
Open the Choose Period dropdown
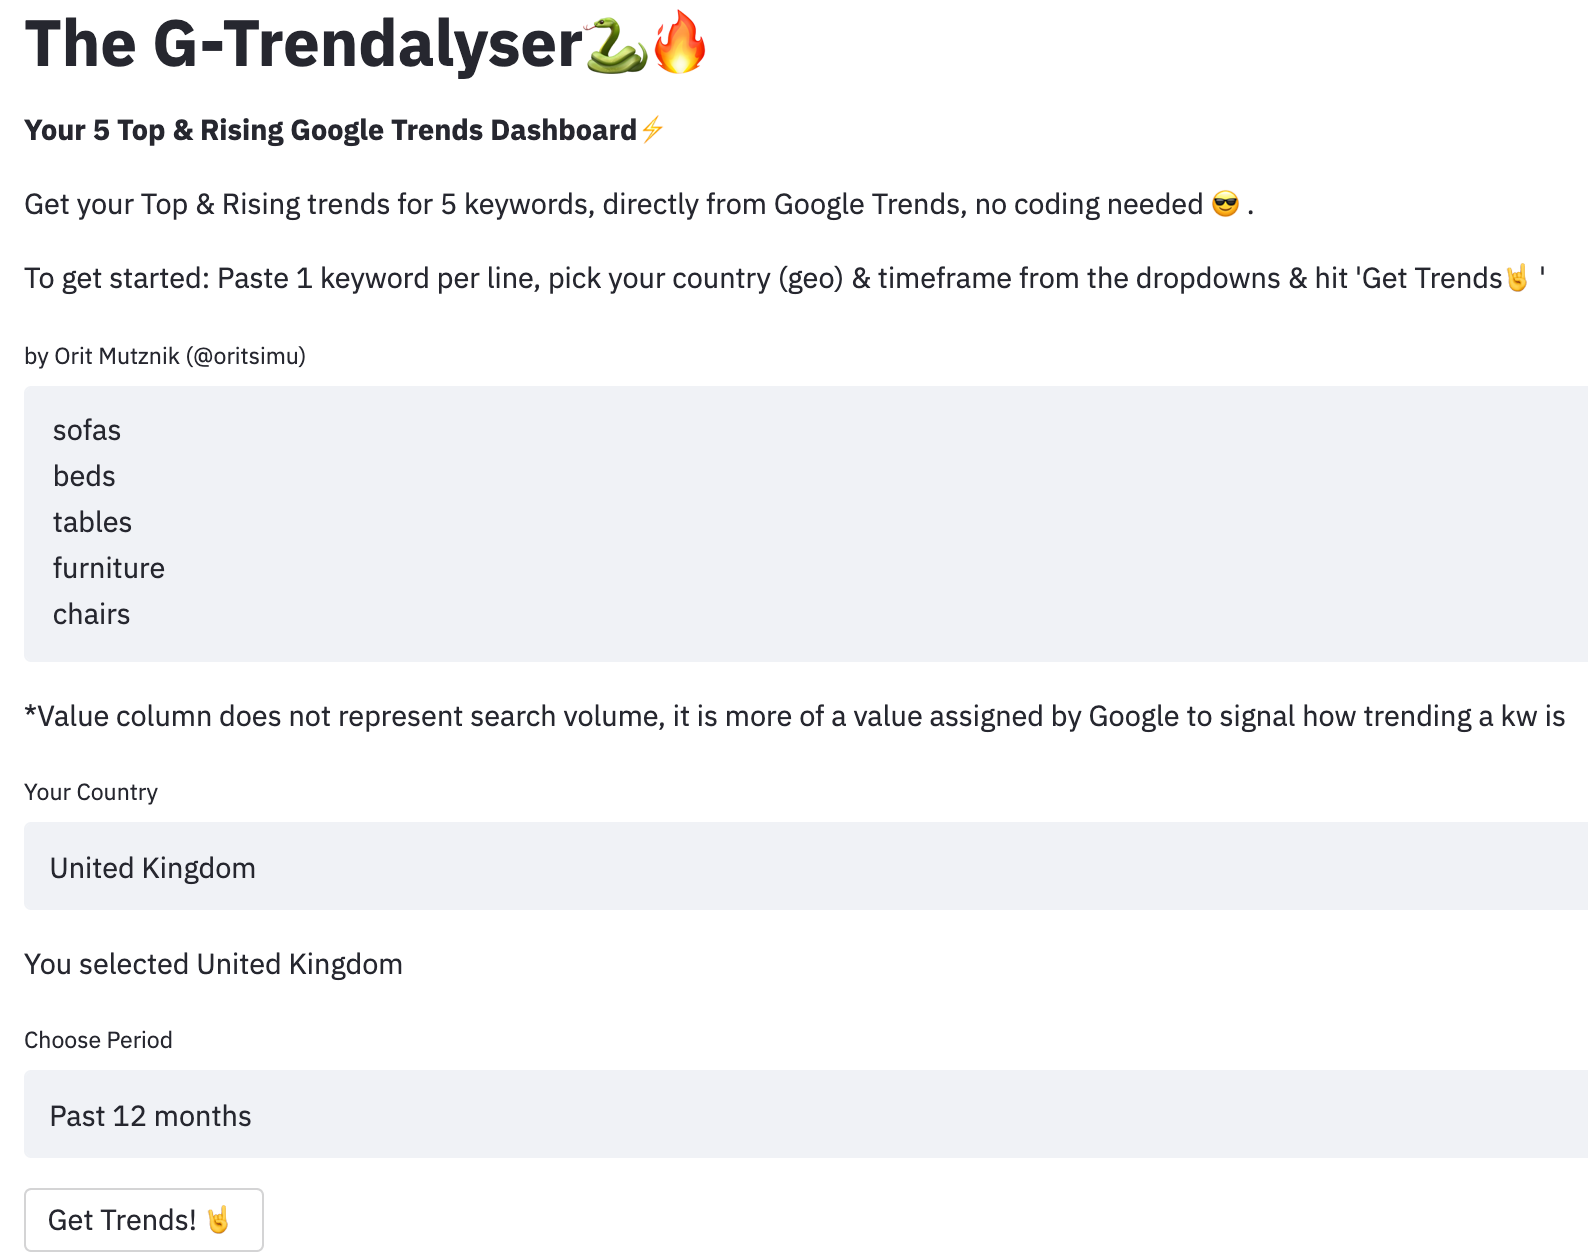tap(806, 1114)
